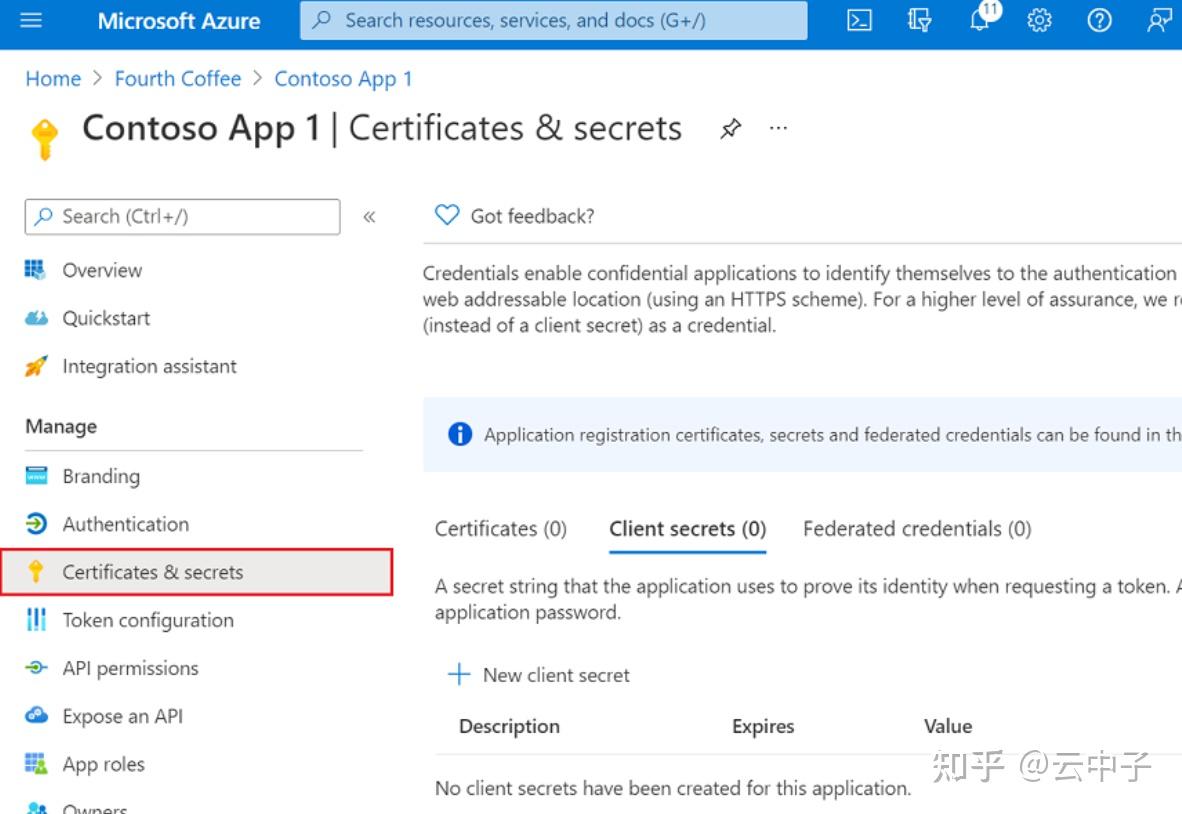Select API permissions in the sidebar
The height and width of the screenshot is (814, 1182).
pyautogui.click(x=130, y=668)
